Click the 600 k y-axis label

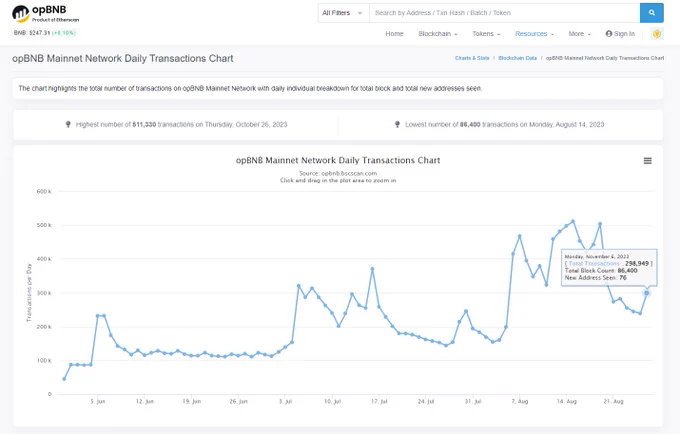click(x=44, y=192)
